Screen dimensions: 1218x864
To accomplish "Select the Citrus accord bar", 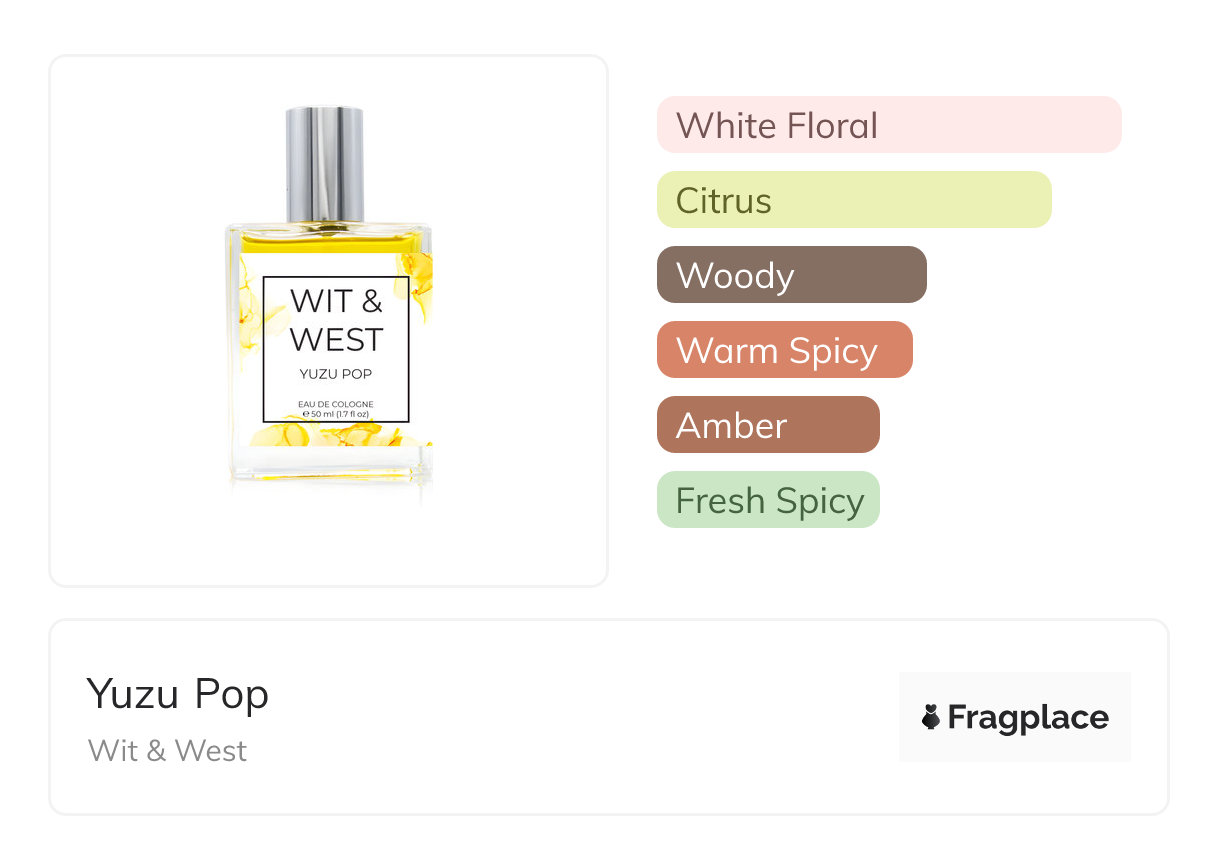I will click(853, 200).
